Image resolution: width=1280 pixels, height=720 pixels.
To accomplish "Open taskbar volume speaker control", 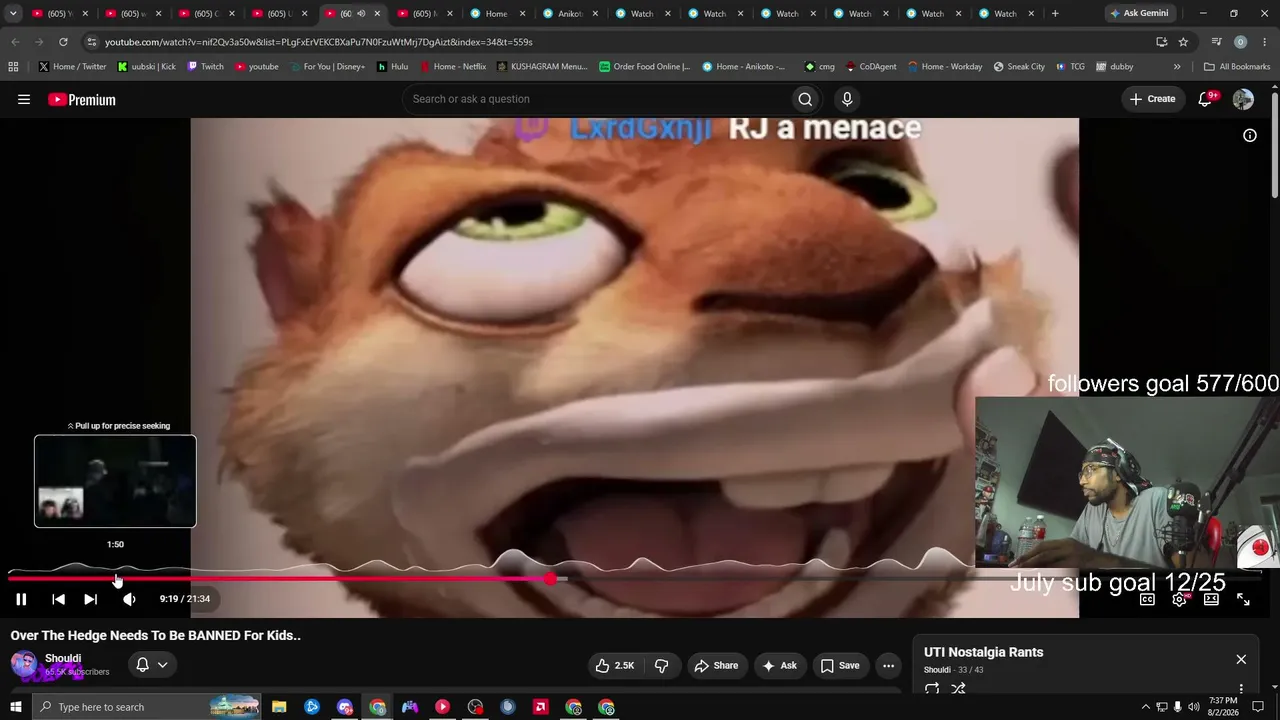I will [x=1193, y=707].
